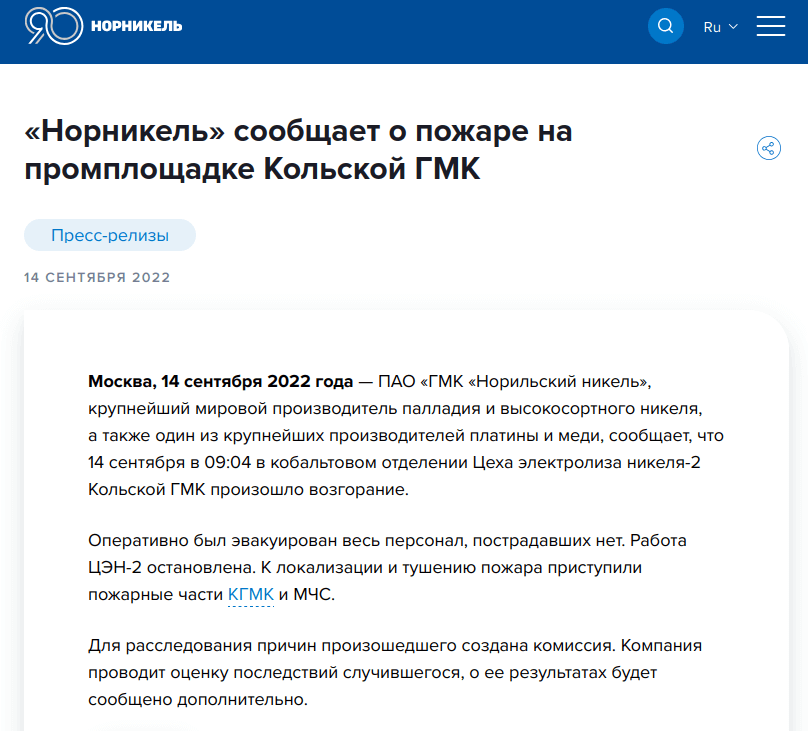Viewport: 808px width, 731px height.
Task: Open the hamburger main menu
Action: pos(770,26)
